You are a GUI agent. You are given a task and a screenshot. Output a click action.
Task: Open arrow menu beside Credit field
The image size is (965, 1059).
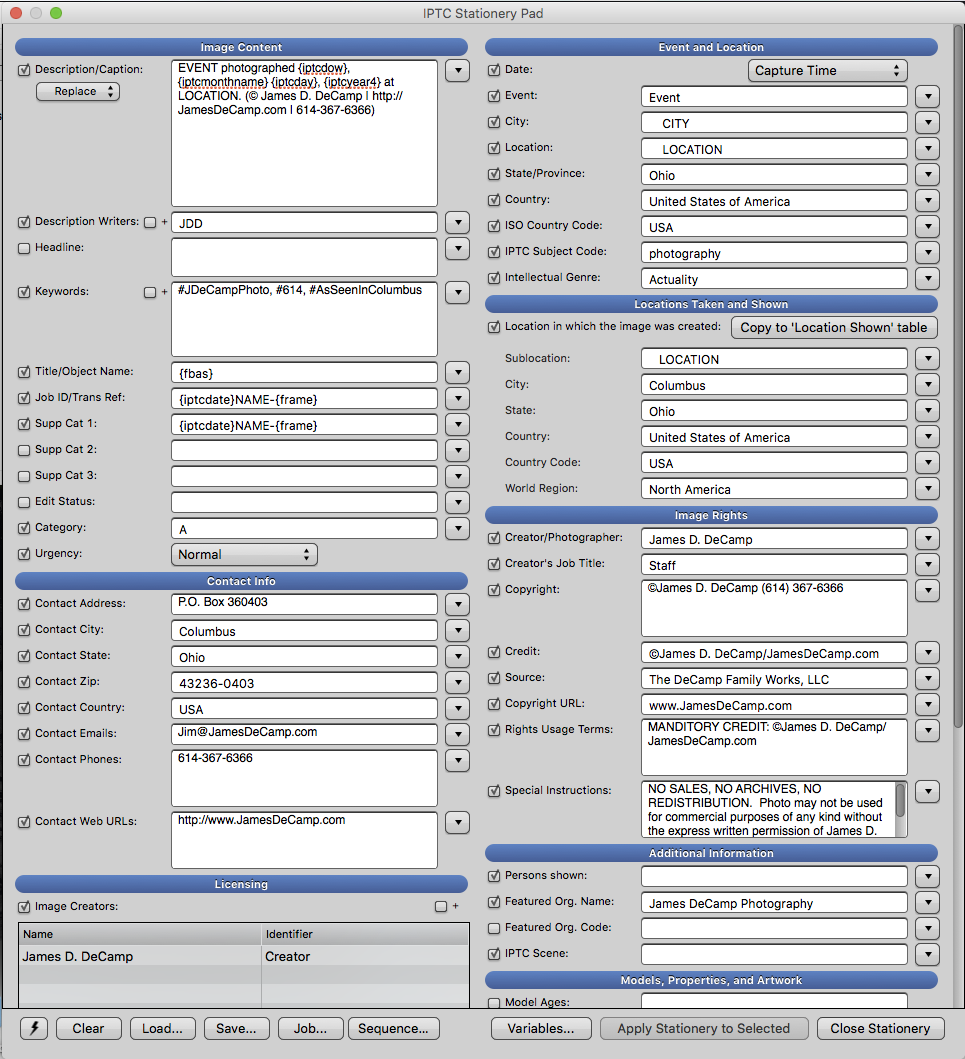tap(928, 652)
